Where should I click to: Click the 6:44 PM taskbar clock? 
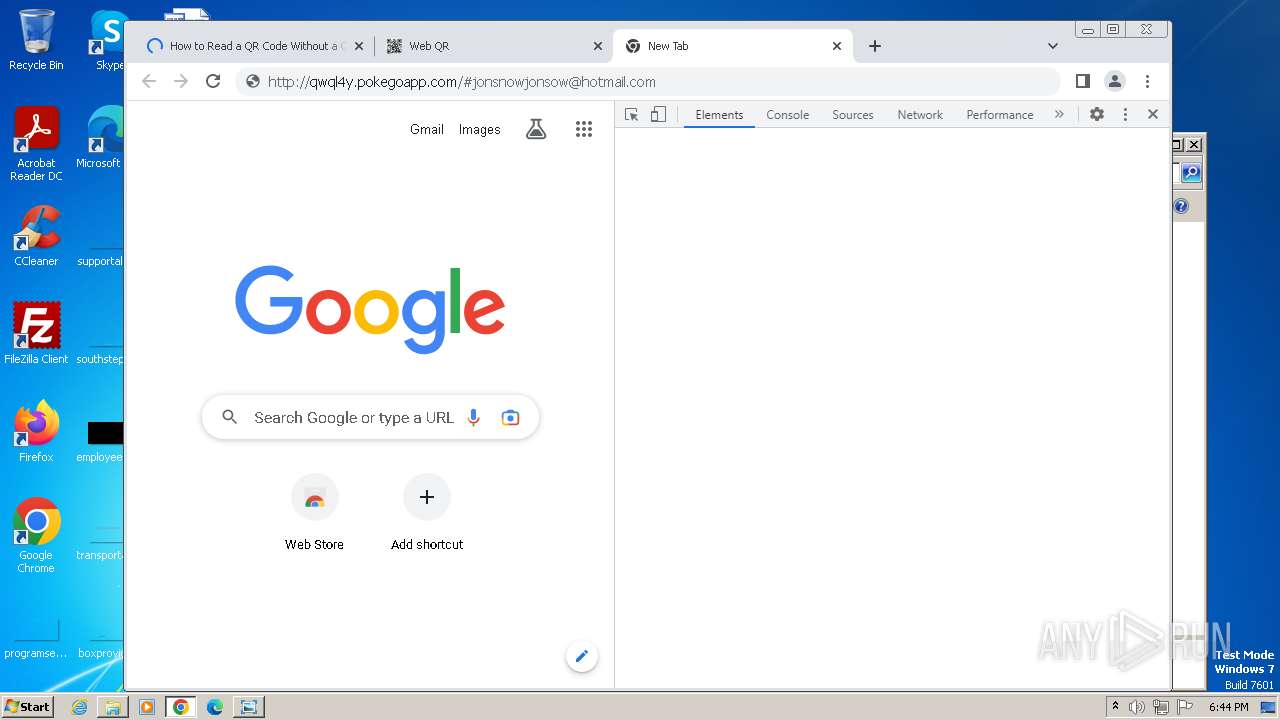1228,707
